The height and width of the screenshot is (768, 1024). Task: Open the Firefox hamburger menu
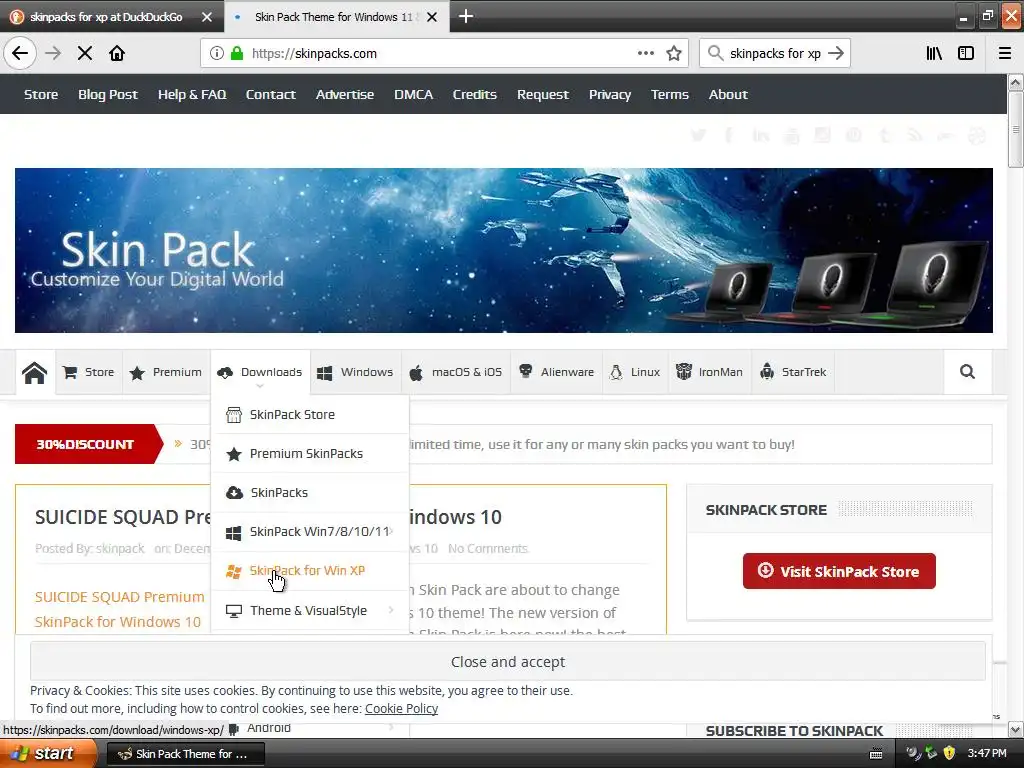(1005, 54)
